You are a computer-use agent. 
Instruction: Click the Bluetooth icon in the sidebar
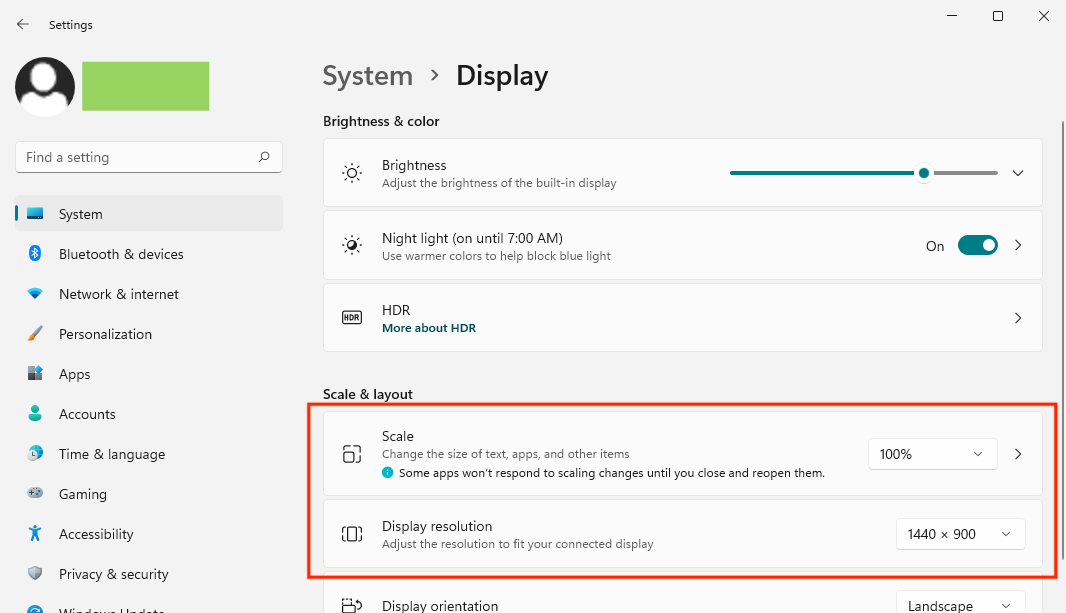(35, 253)
